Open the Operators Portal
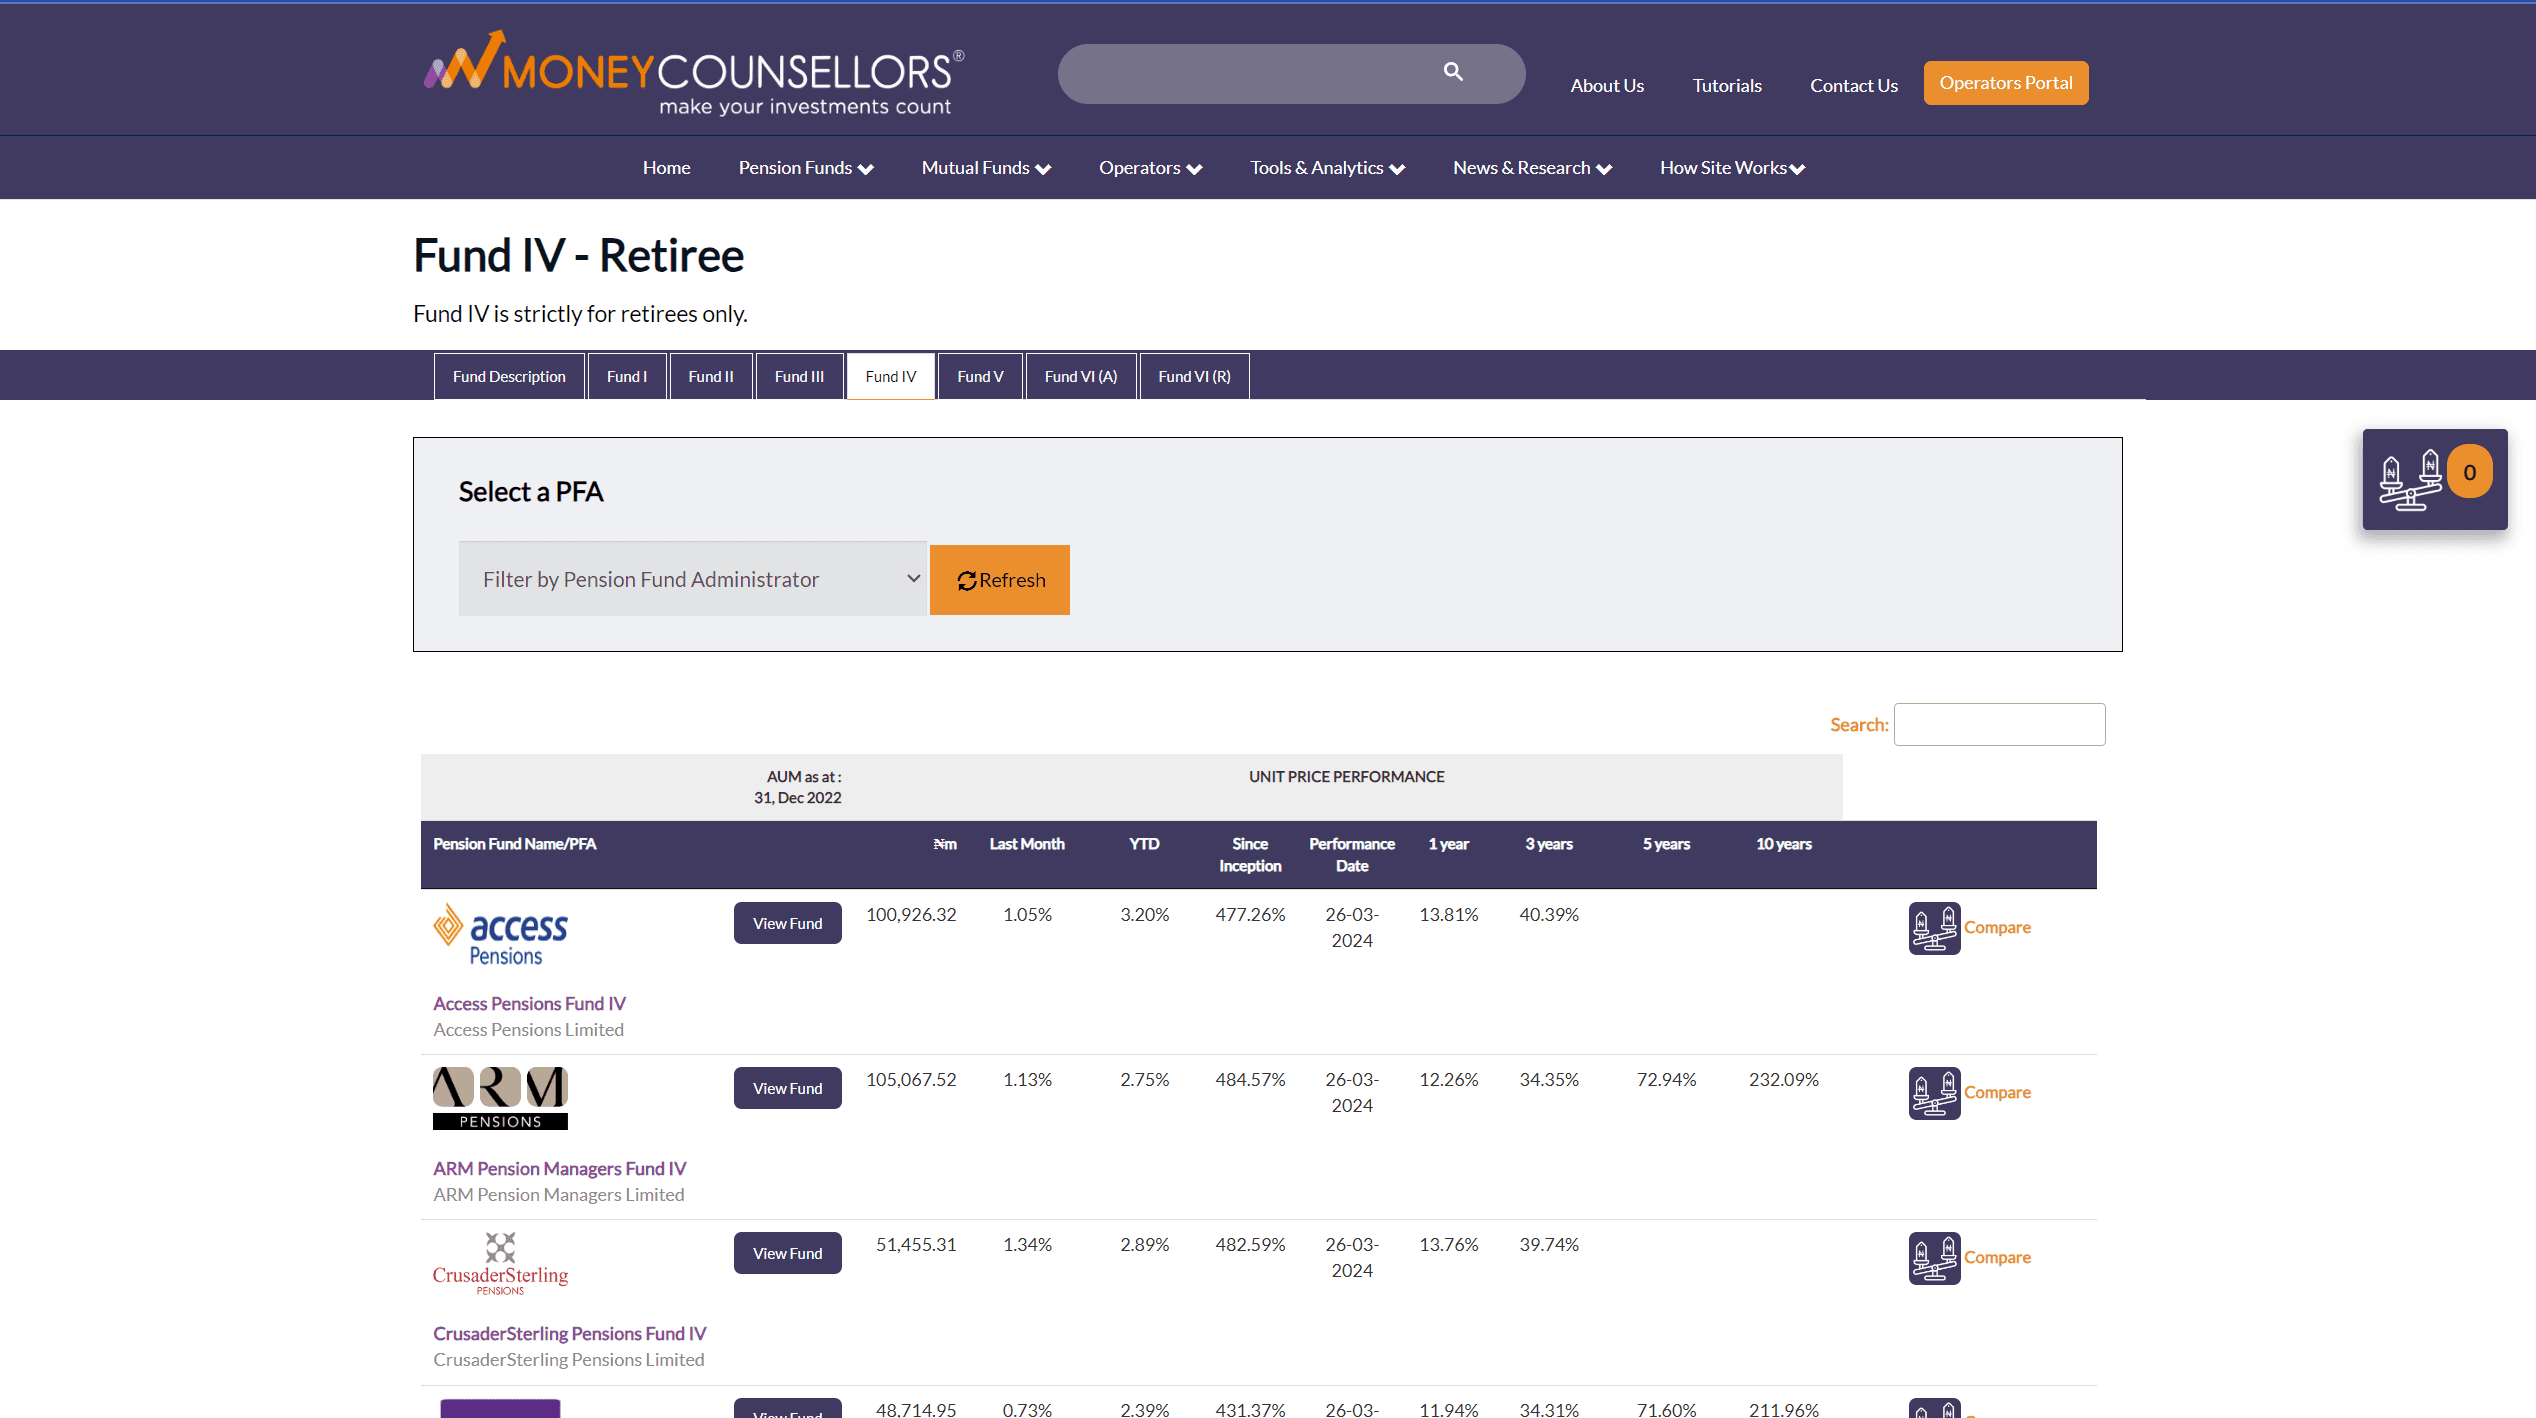Image resolution: width=2536 pixels, height=1418 pixels. 2006,83
